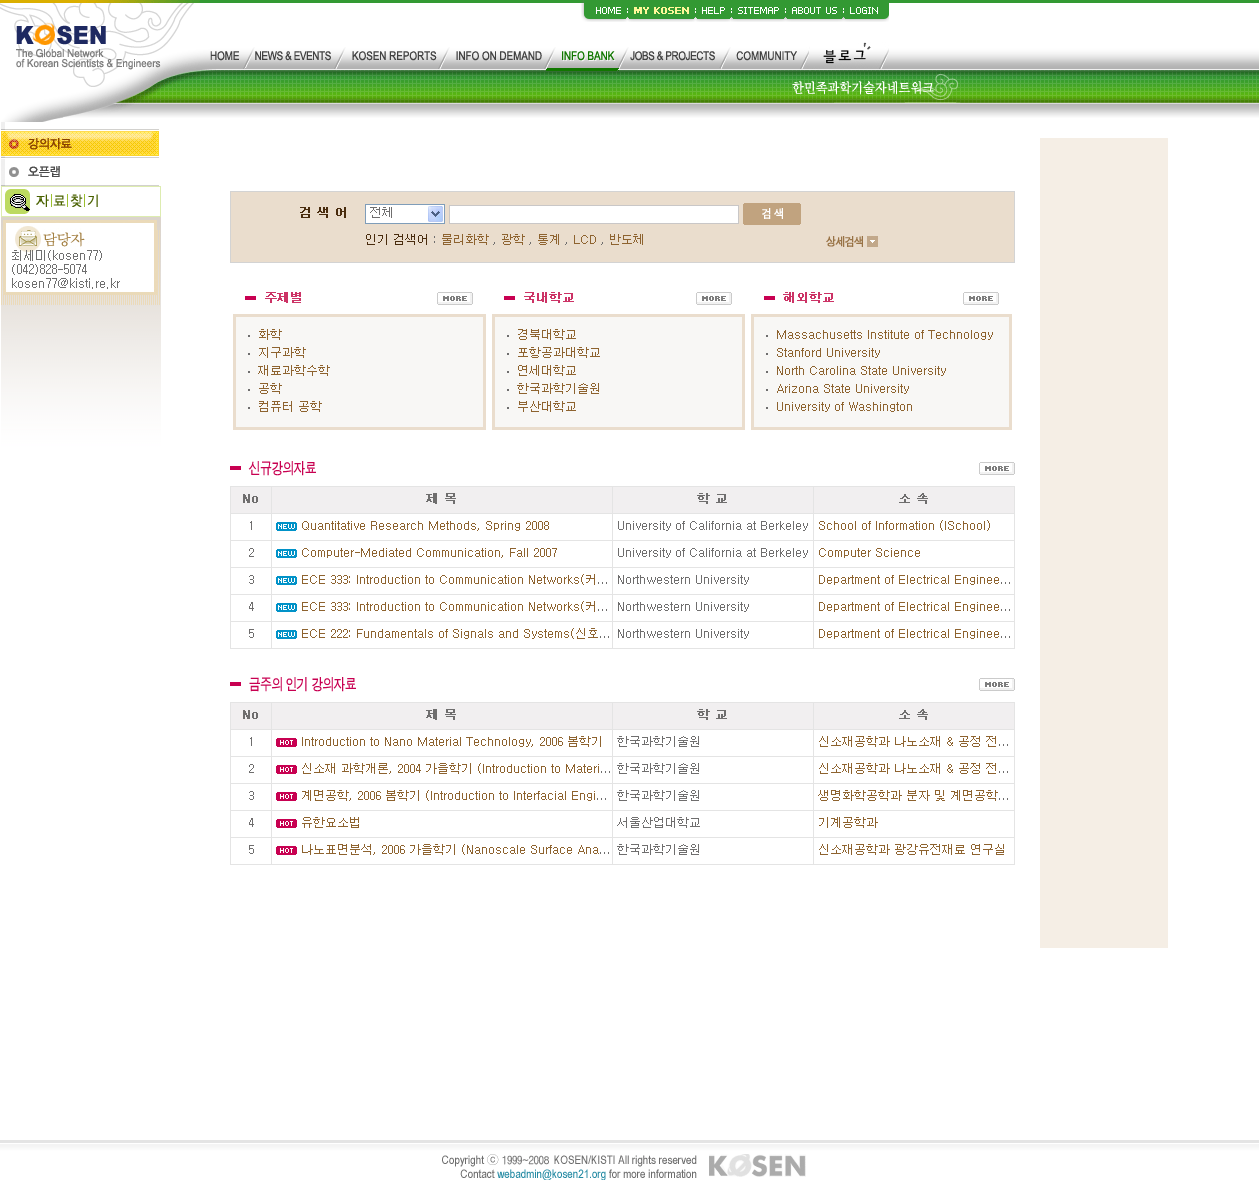The image size is (1259, 1180).
Task: Open subject 지구과학
Action: pos(282,352)
